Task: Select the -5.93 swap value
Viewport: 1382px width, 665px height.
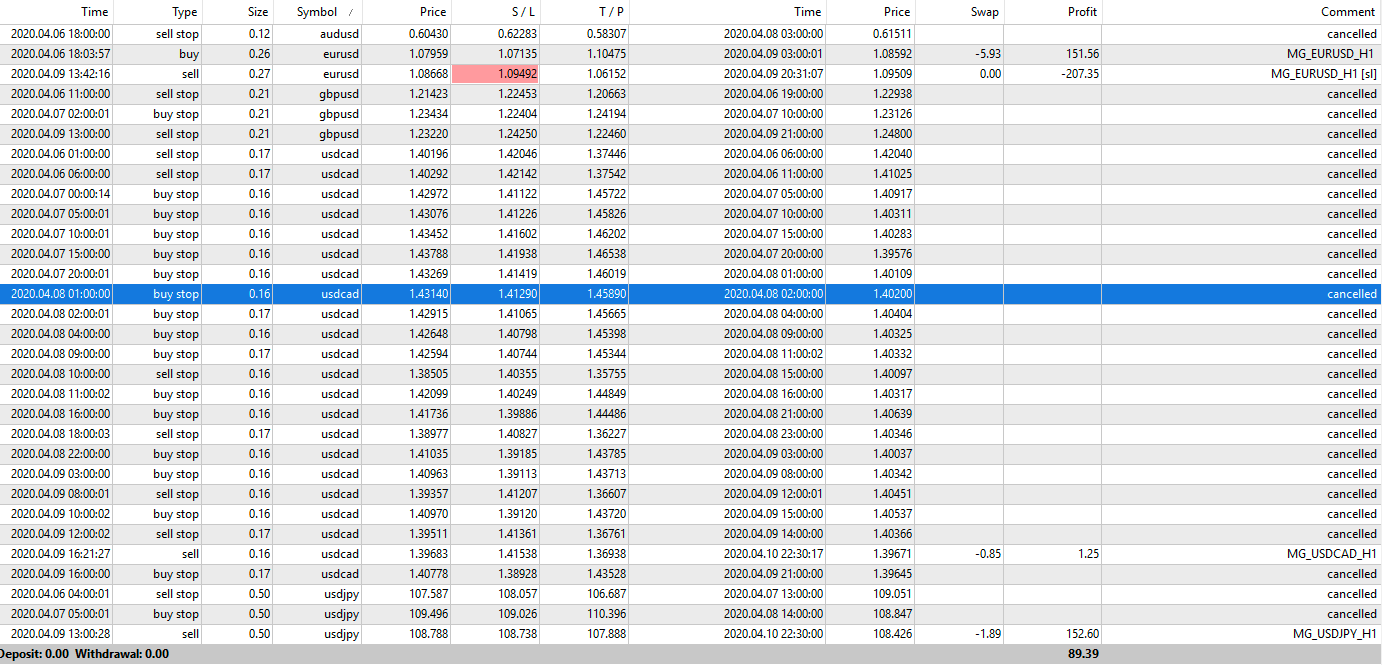Action: (987, 54)
